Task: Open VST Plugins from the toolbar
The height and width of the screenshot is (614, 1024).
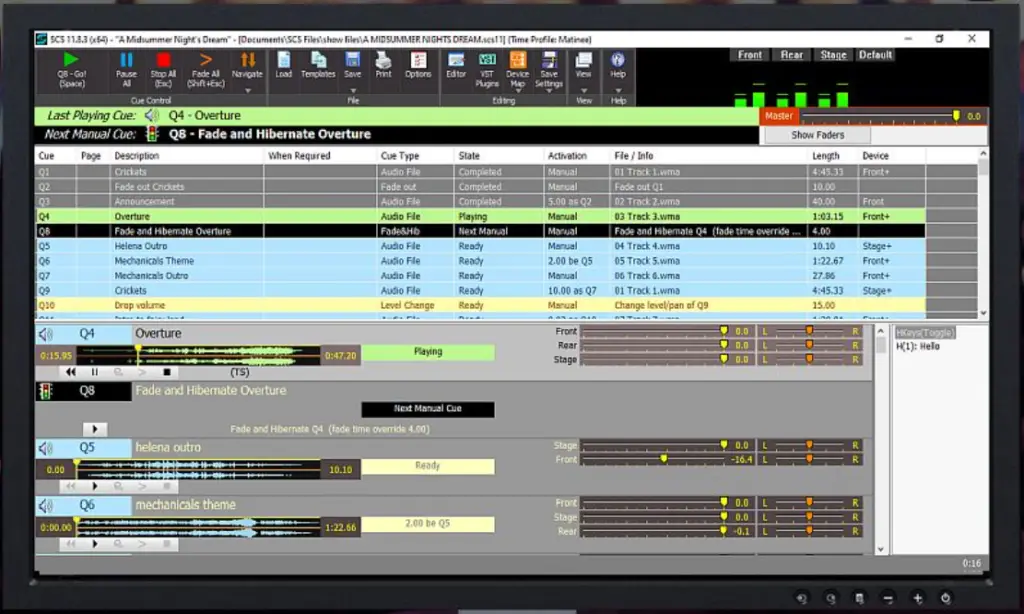Action: coord(487,61)
